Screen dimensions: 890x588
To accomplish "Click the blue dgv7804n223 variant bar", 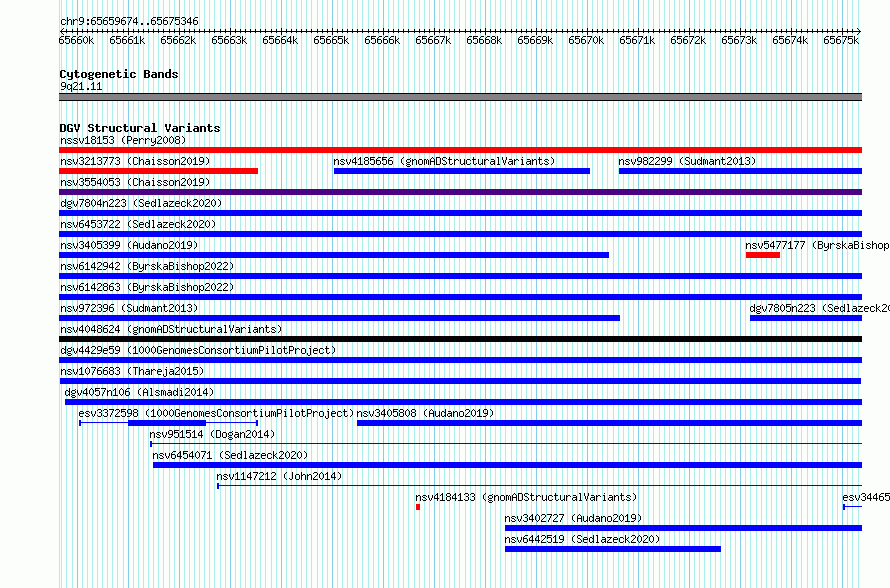I will 460,213.
